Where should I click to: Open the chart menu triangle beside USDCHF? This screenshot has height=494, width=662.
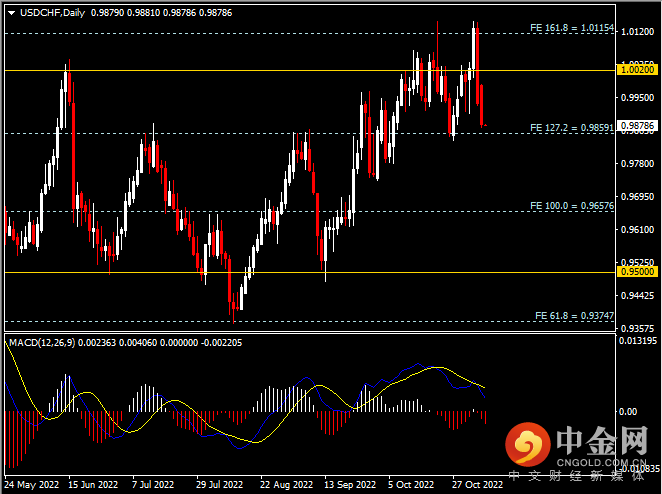[11, 13]
